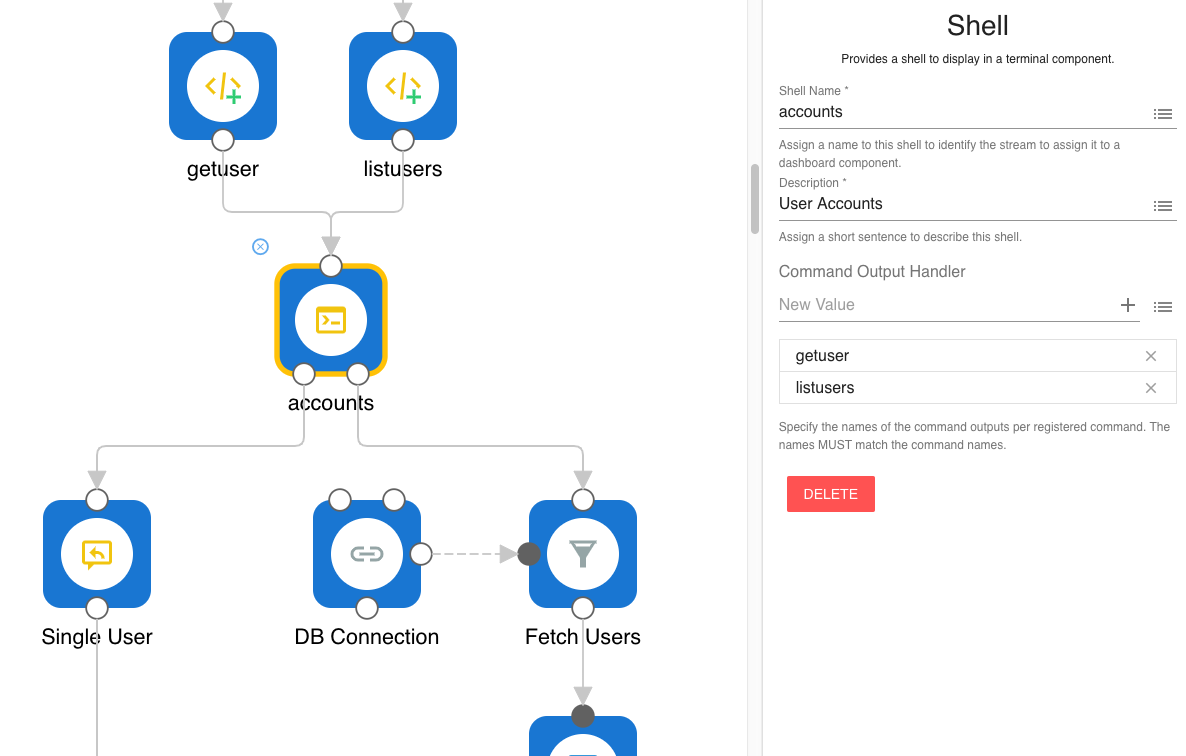Click the accounts shell node icon
The image size is (1186, 756).
[331, 320]
